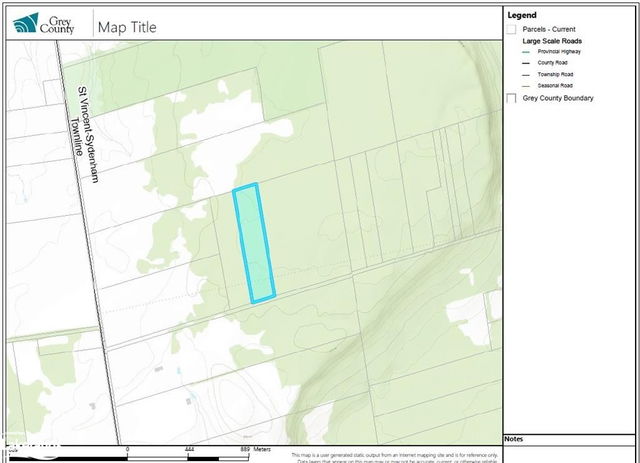The image size is (640, 463).
Task: Click the Notes heading
Action: click(x=513, y=439)
